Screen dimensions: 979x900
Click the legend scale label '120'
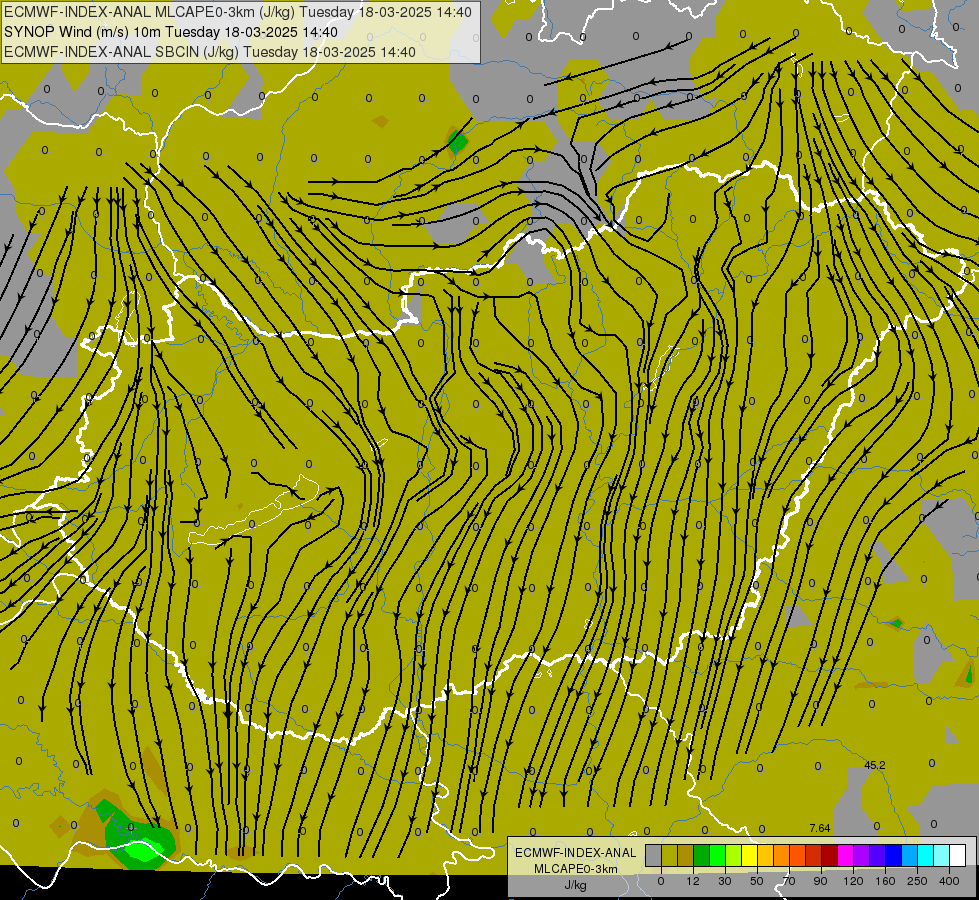[x=854, y=881]
